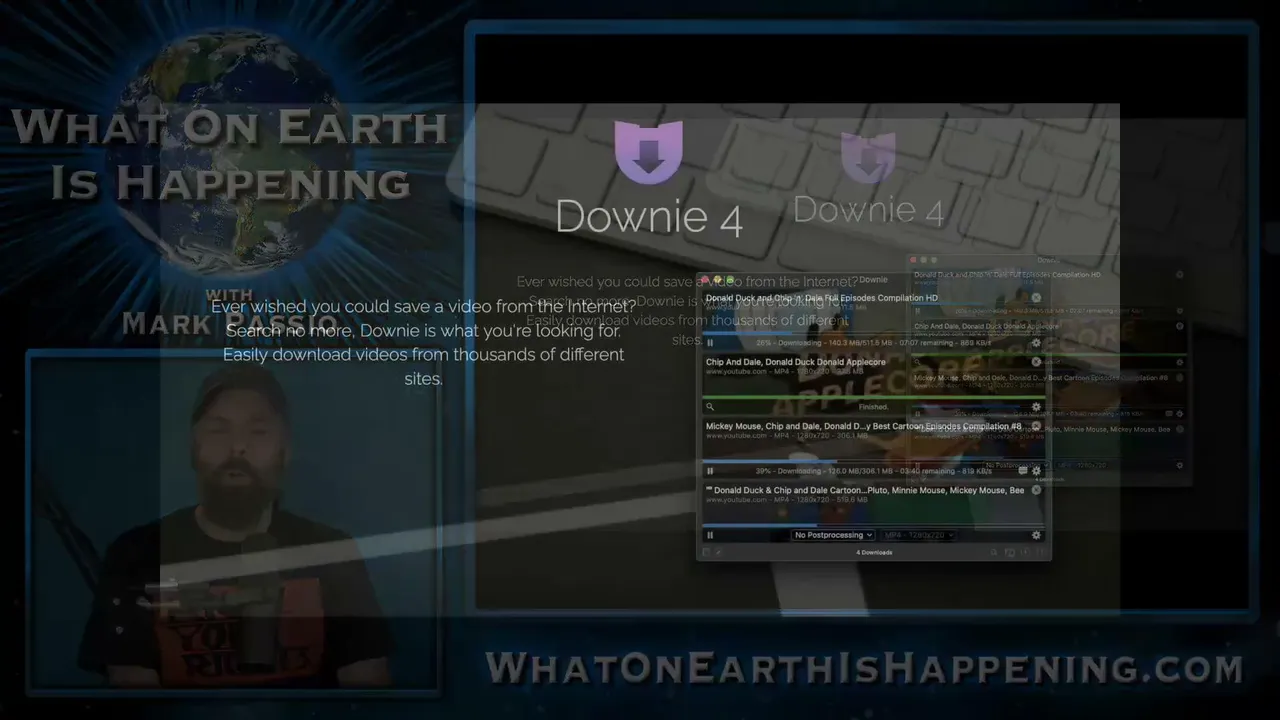Open gear settings on the Finished row
The width and height of the screenshot is (1280, 720).
tap(1036, 407)
